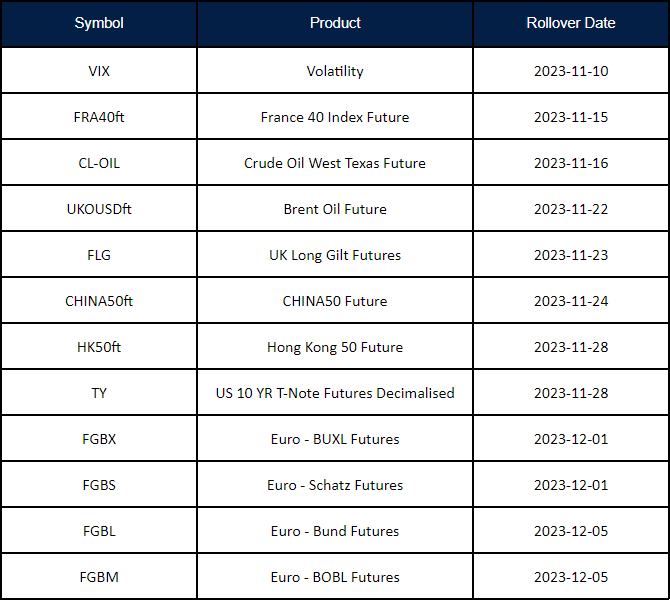The height and width of the screenshot is (600, 670).
Task: Click the HK50ft symbol cell
Action: pos(99,347)
